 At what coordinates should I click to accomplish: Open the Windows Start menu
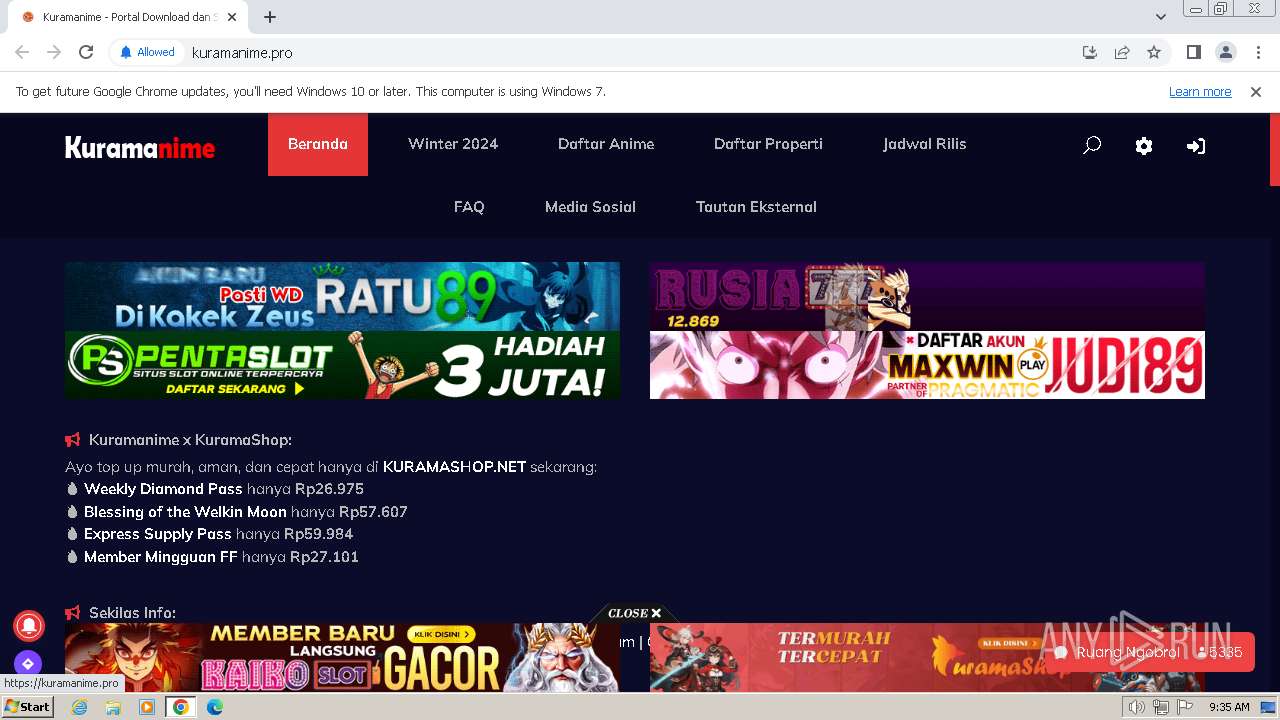[x=28, y=707]
